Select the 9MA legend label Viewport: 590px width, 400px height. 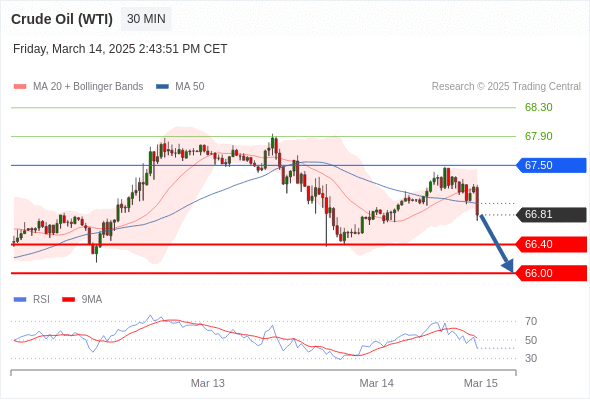coord(92,300)
